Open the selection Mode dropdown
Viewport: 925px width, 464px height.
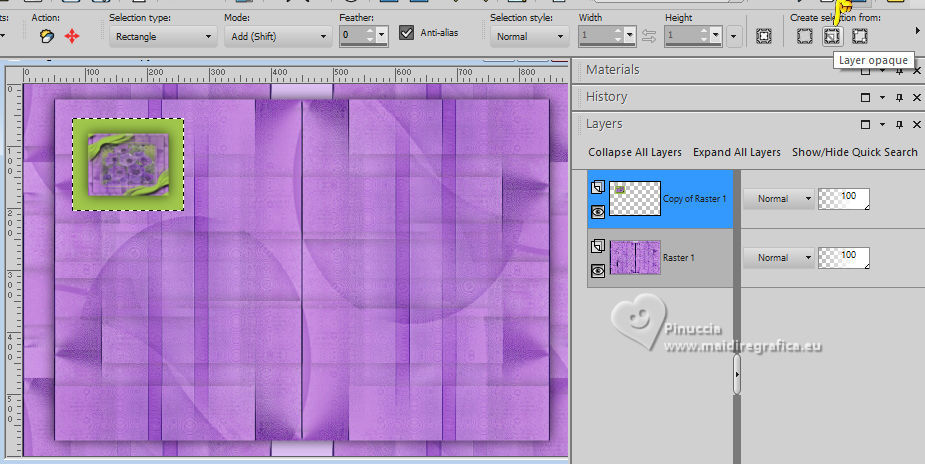click(277, 37)
